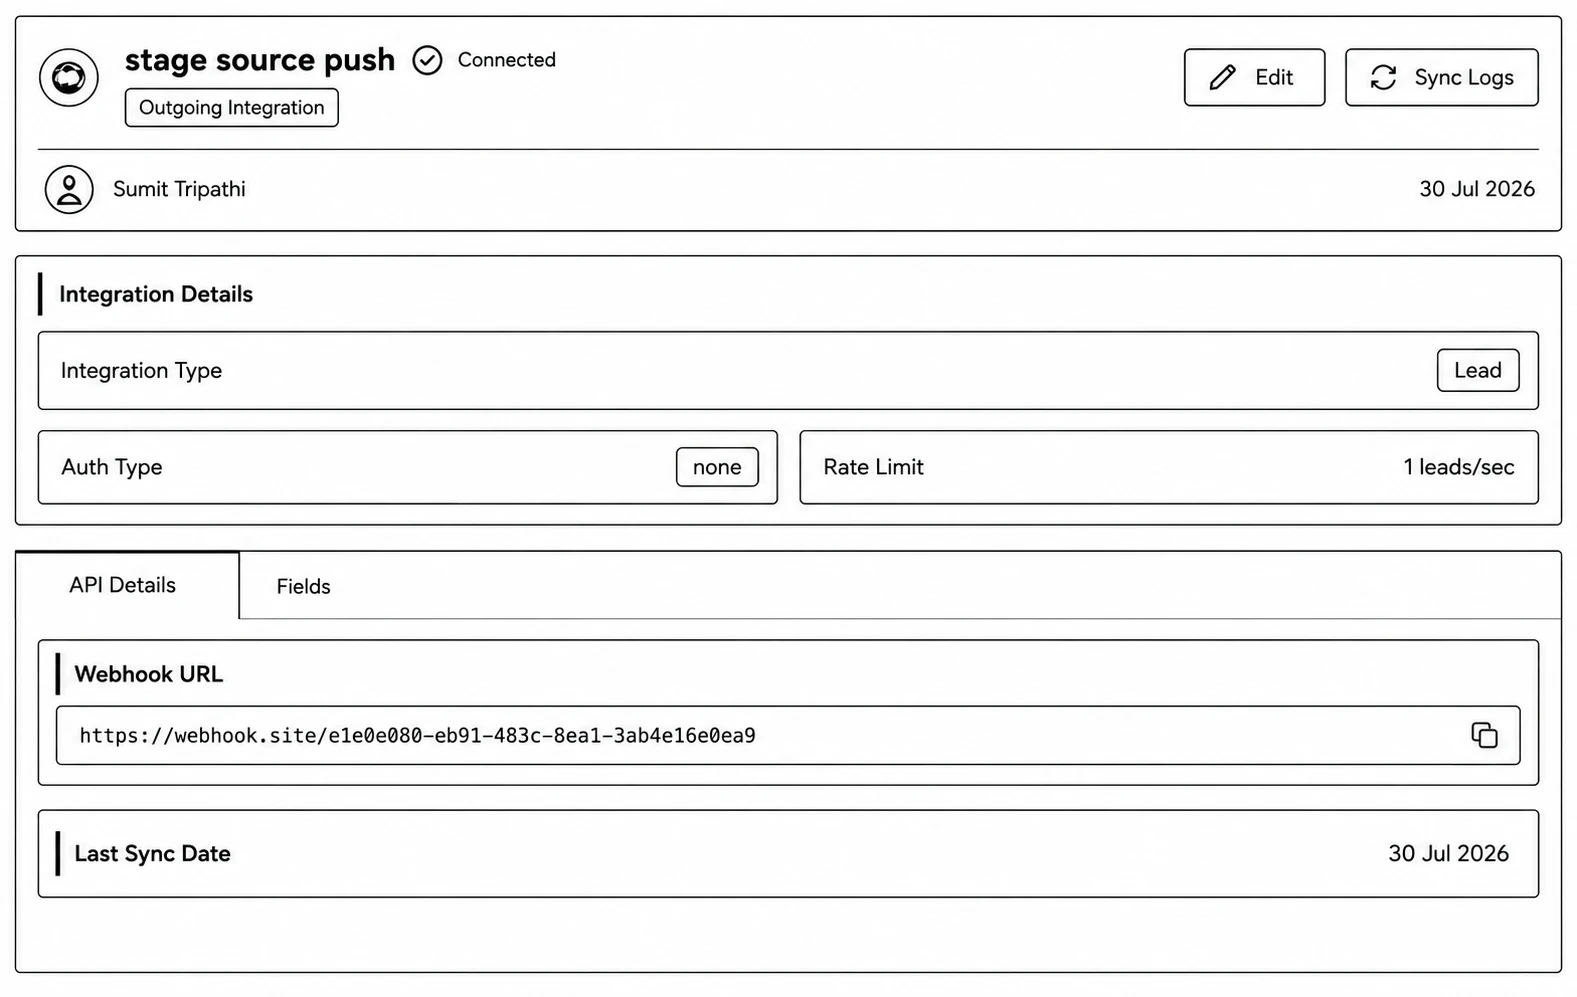Click the Outgoing Integration badge
The height and width of the screenshot is (997, 1577).
pos(231,108)
